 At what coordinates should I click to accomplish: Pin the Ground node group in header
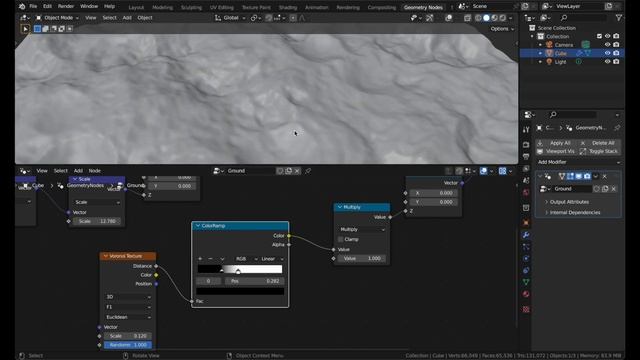(x=308, y=171)
